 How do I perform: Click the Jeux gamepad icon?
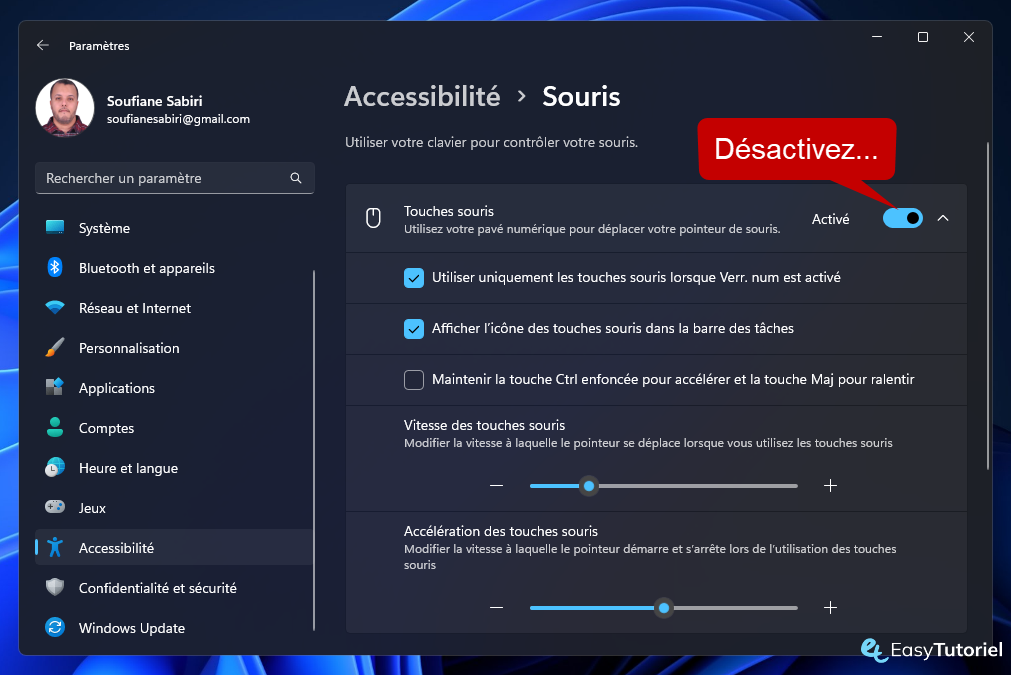point(55,507)
